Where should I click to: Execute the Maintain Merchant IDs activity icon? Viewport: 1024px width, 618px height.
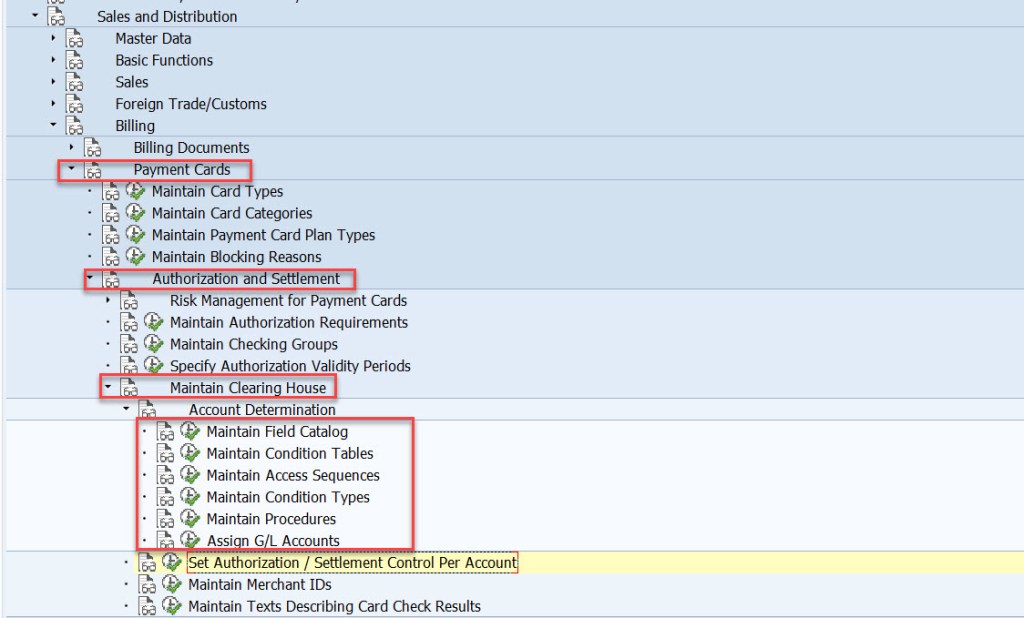172,584
